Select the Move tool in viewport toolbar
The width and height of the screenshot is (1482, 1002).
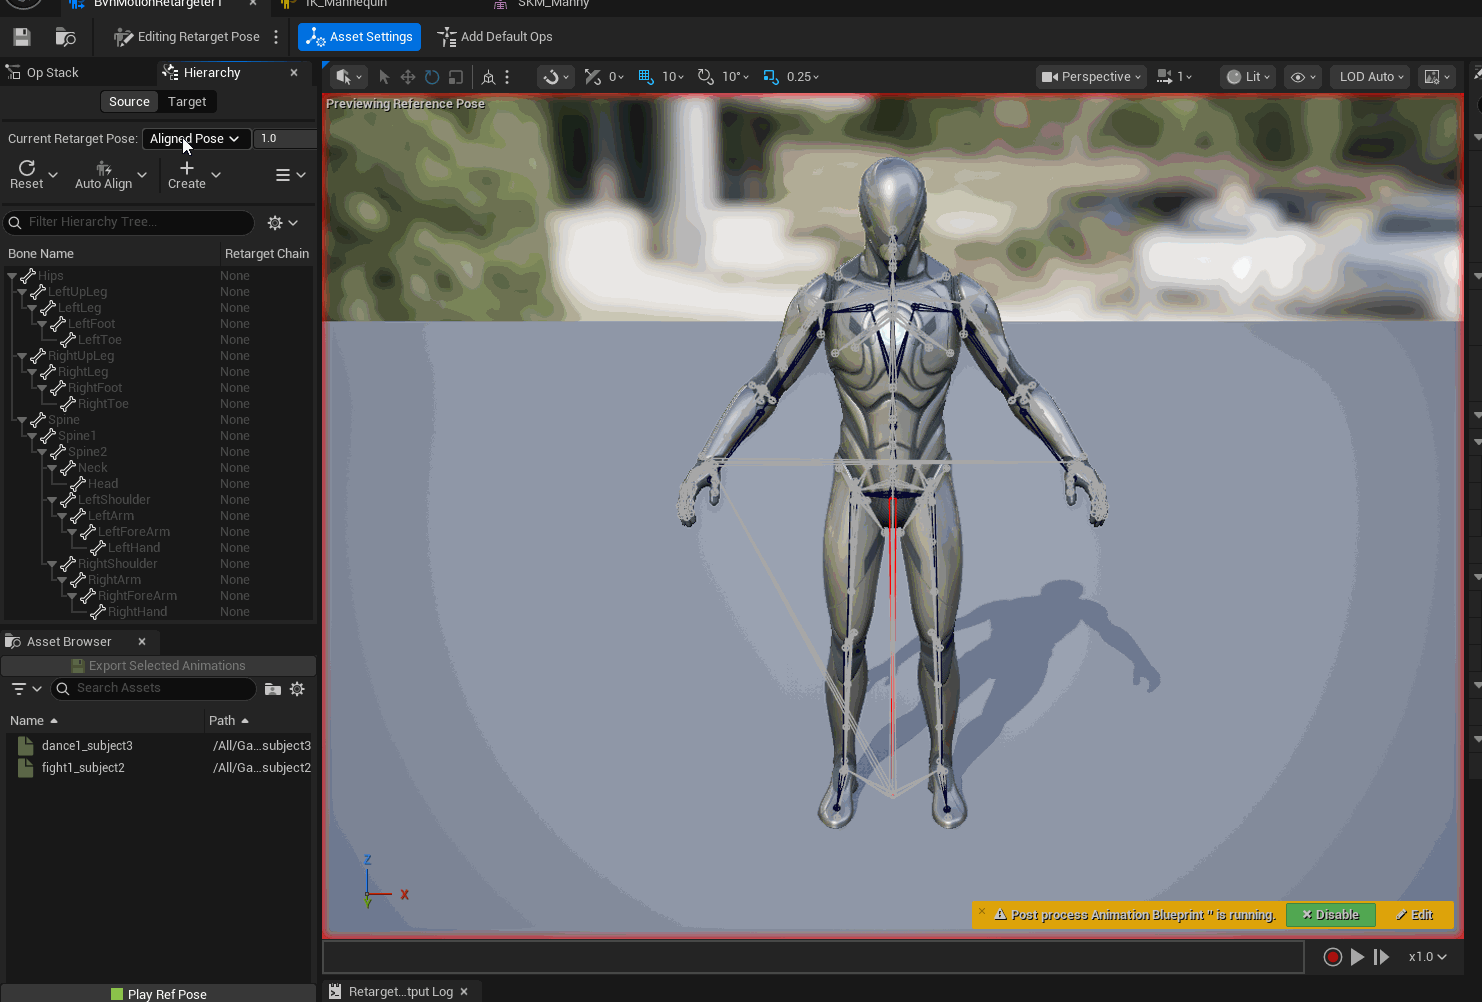tap(406, 76)
